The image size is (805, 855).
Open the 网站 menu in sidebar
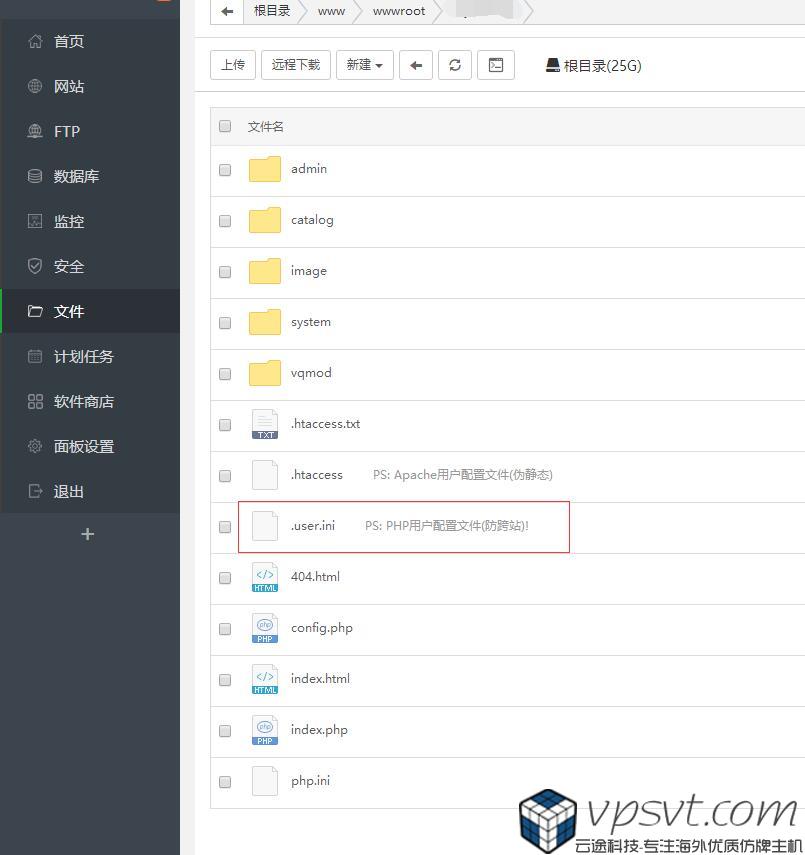pos(69,87)
